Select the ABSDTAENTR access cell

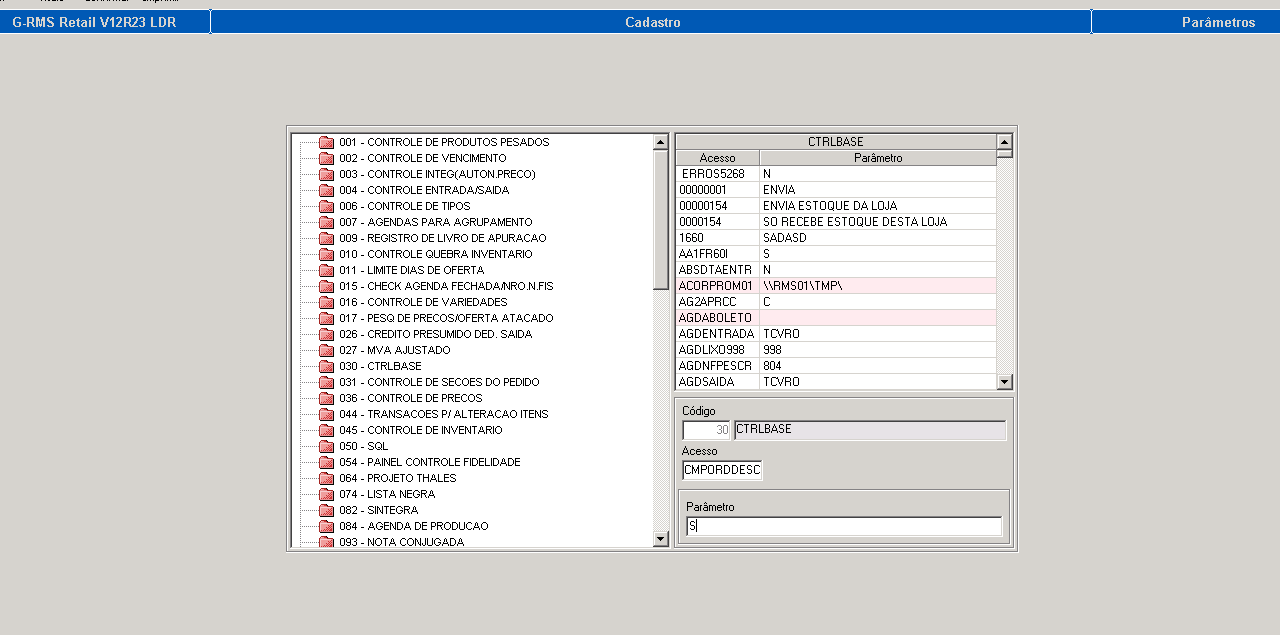(x=717, y=270)
